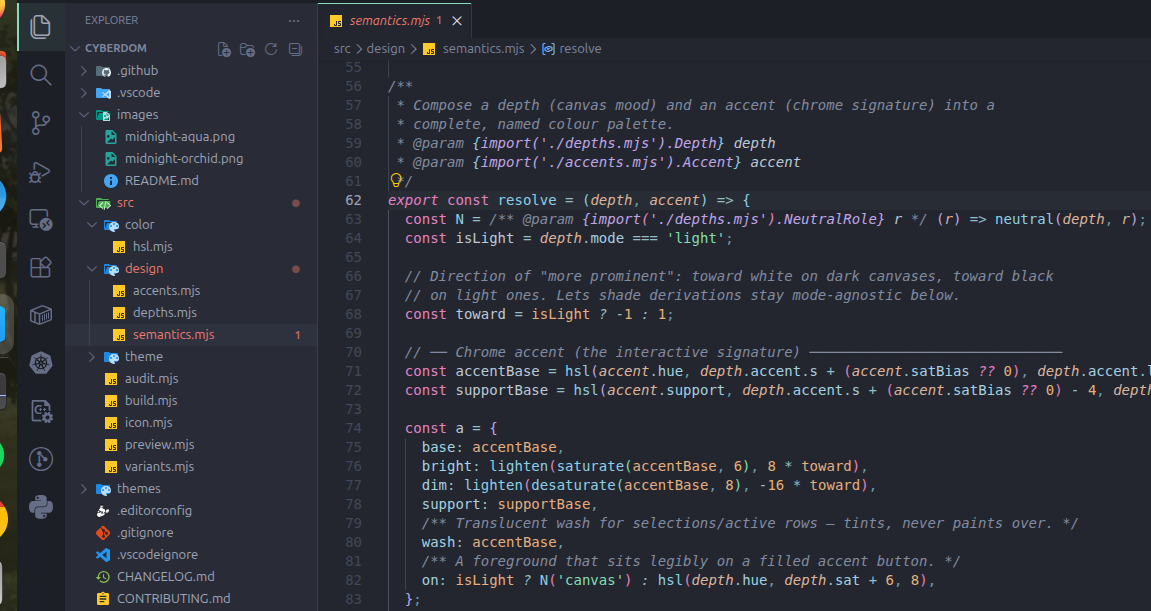Open the package cube icon view
The height and width of the screenshot is (611, 1151).
pyautogui.click(x=40, y=315)
